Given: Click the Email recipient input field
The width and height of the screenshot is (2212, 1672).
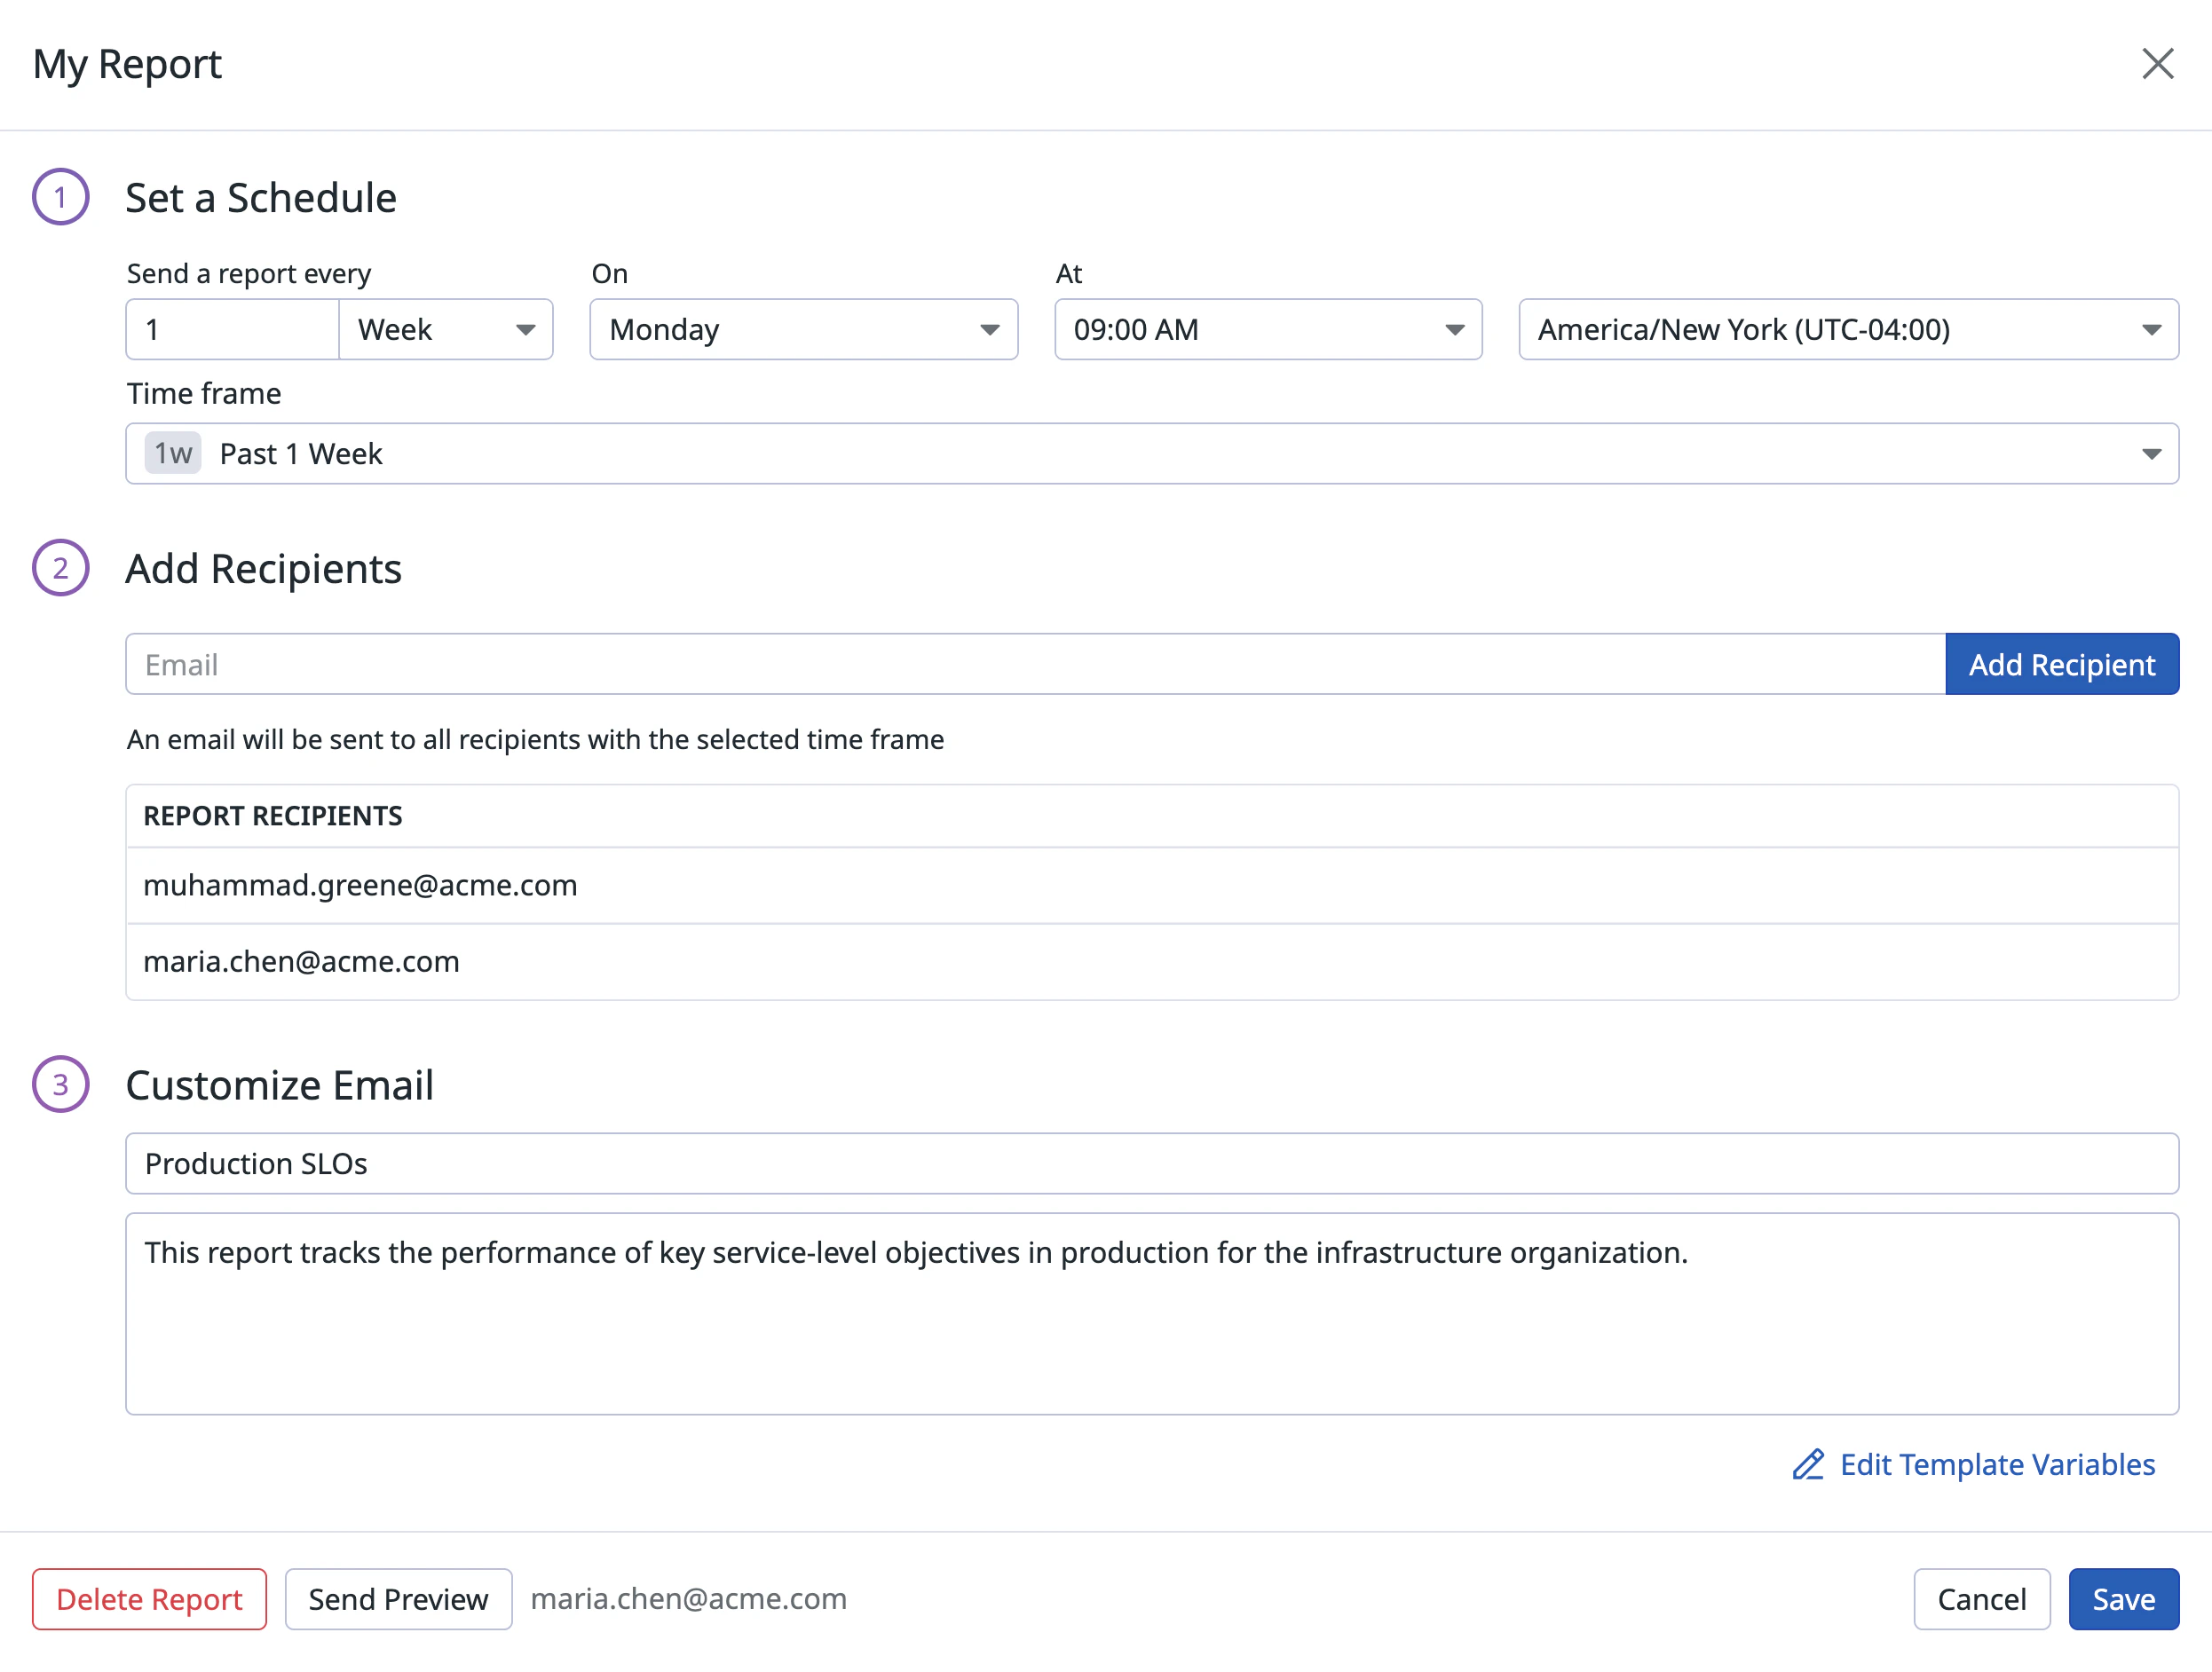Looking at the screenshot, I should pos(1035,664).
